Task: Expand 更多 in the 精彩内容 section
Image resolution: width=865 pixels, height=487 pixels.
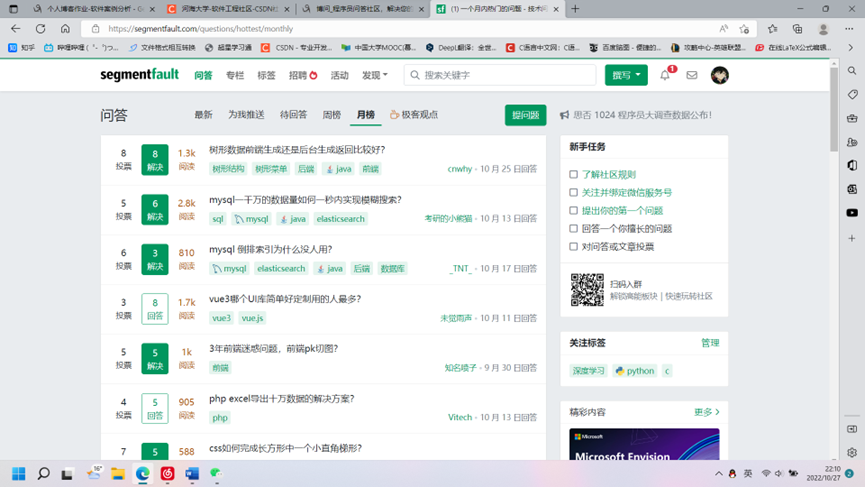Action: (x=706, y=412)
